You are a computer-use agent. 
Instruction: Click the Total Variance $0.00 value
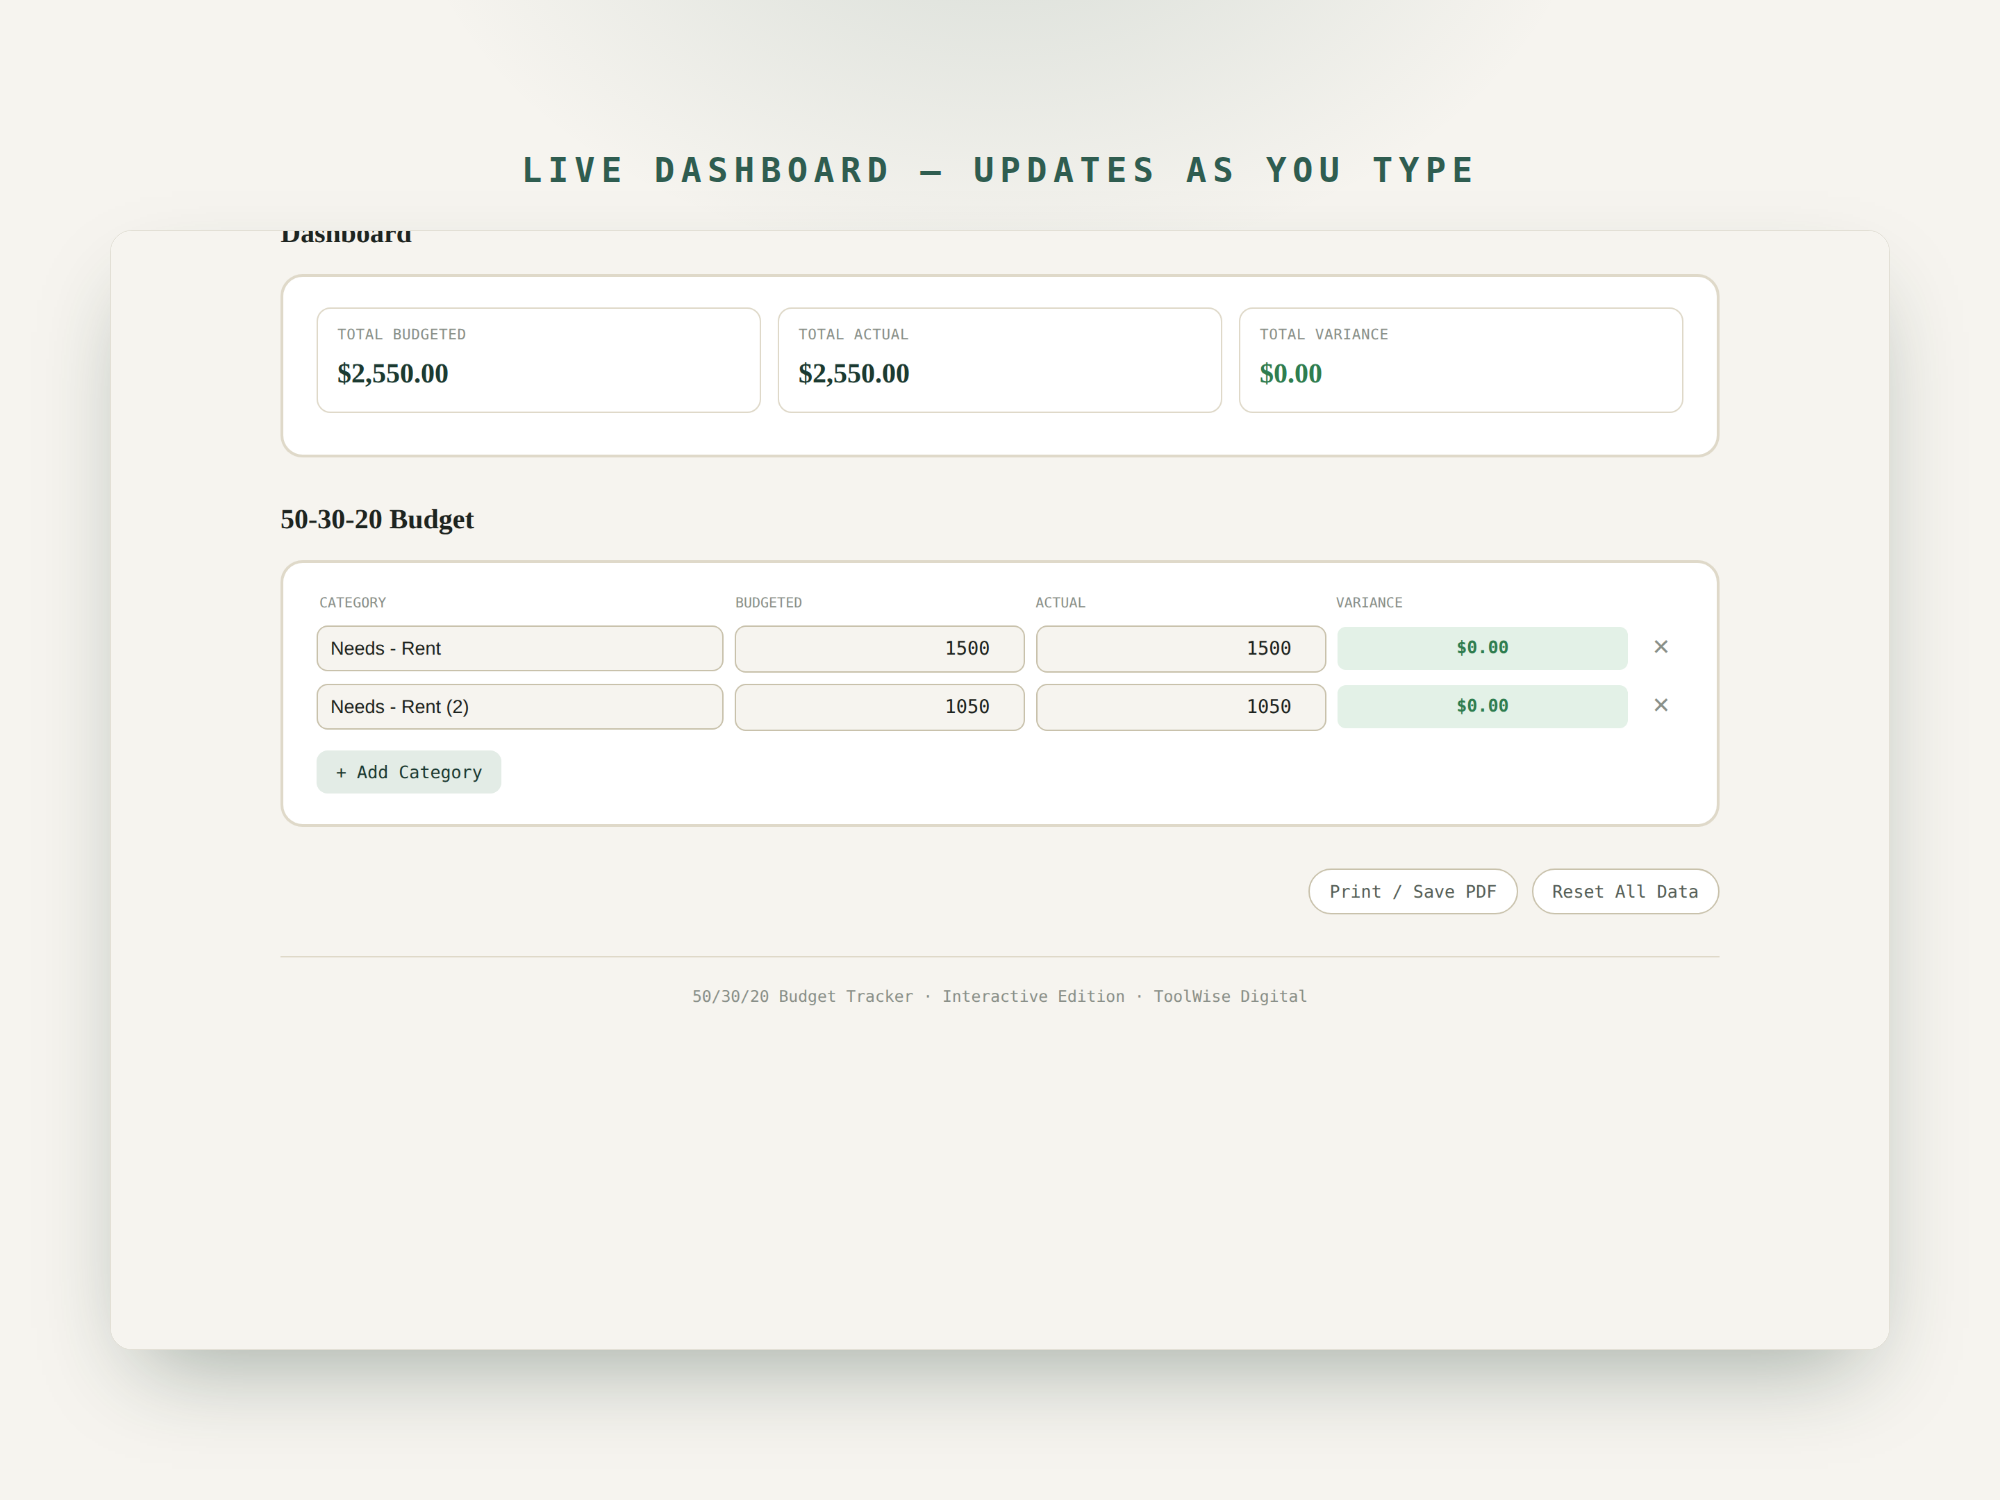click(1291, 373)
